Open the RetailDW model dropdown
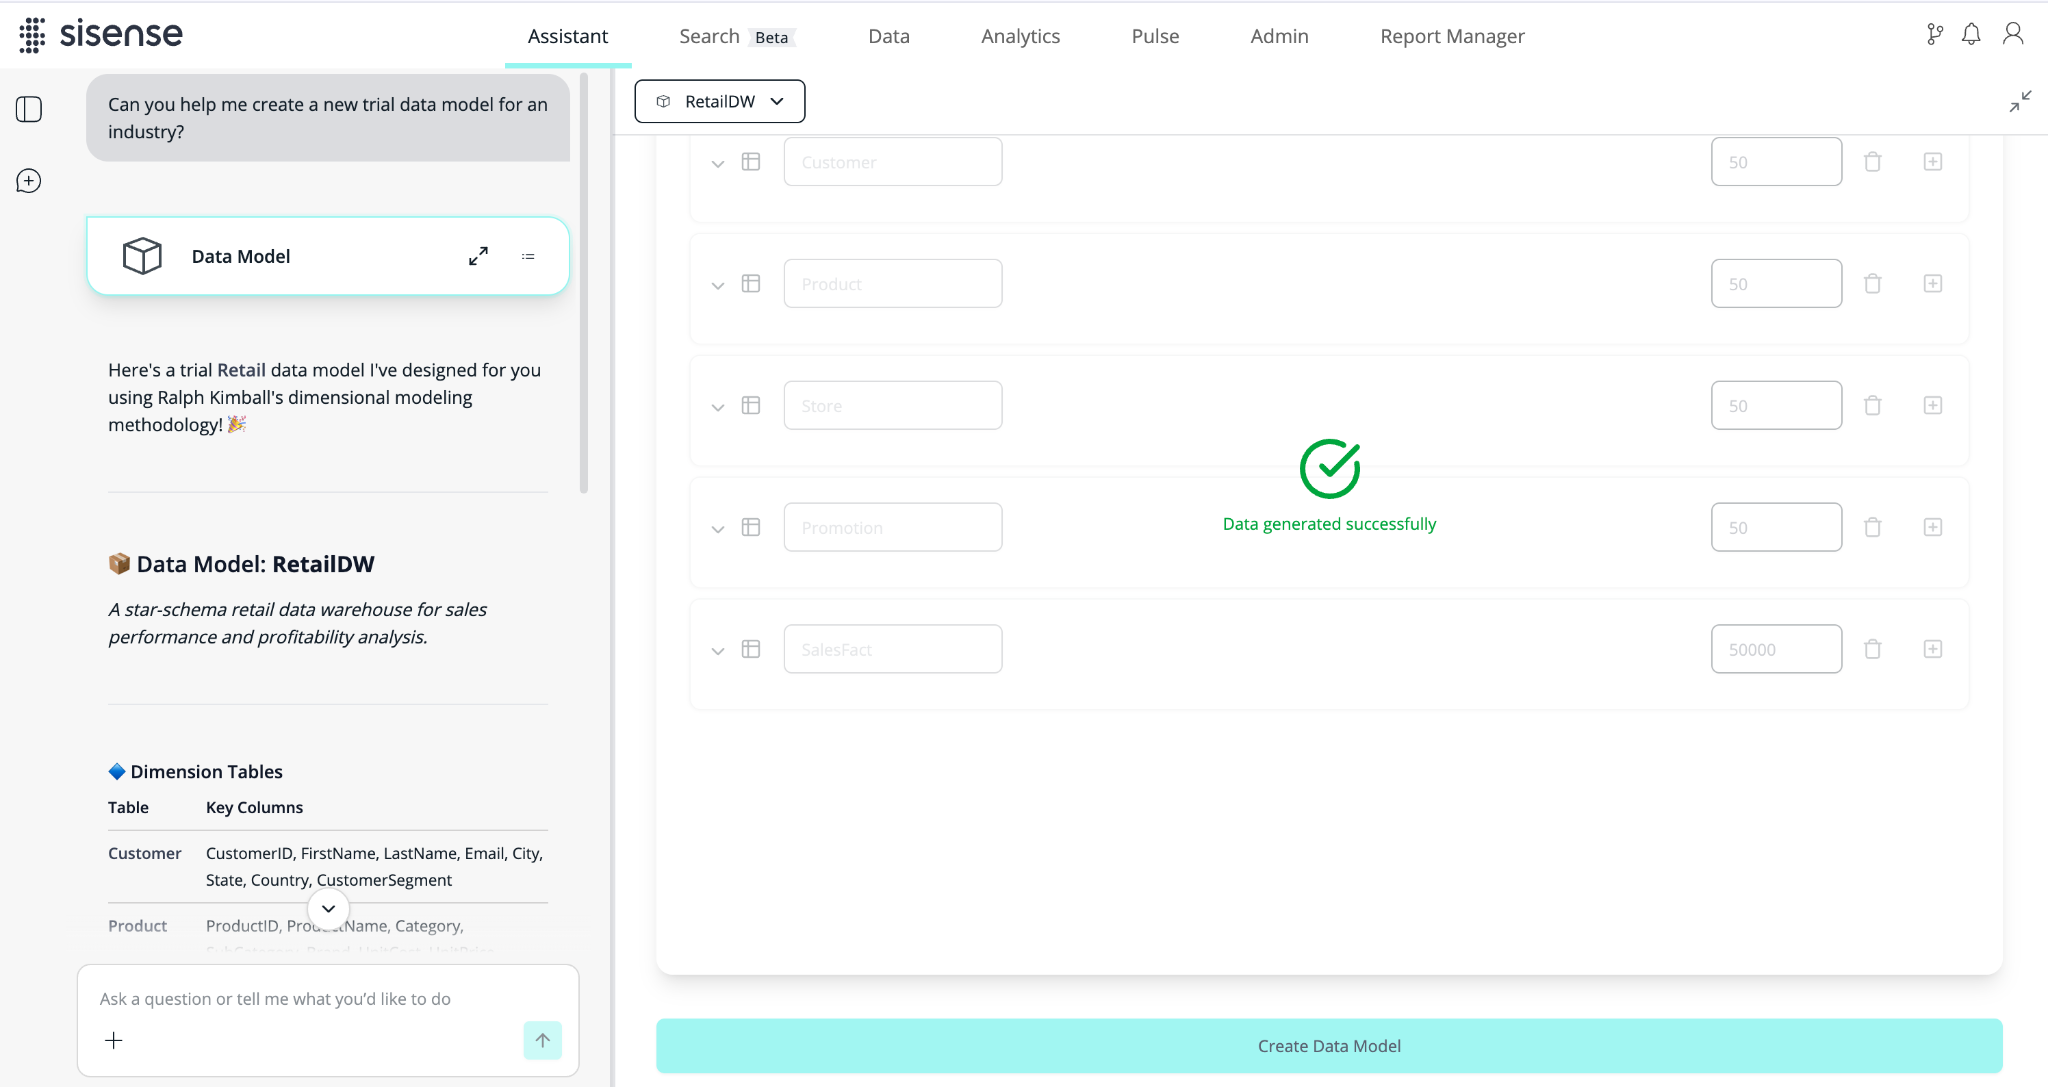Viewport: 2048px width, 1087px height. pos(720,101)
